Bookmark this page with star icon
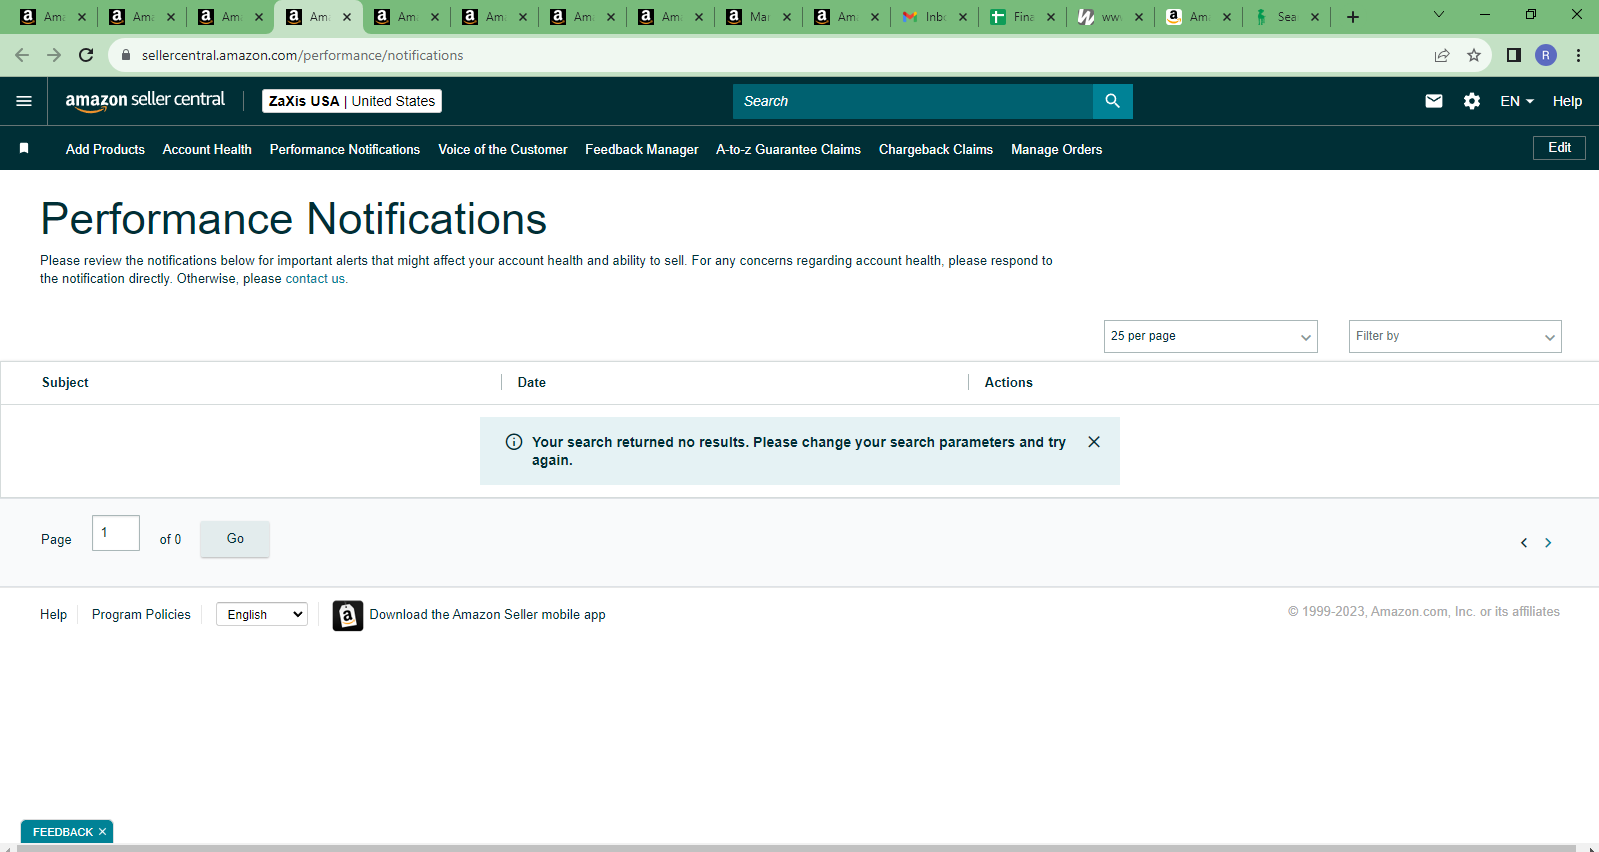1599x852 pixels. click(x=1473, y=55)
